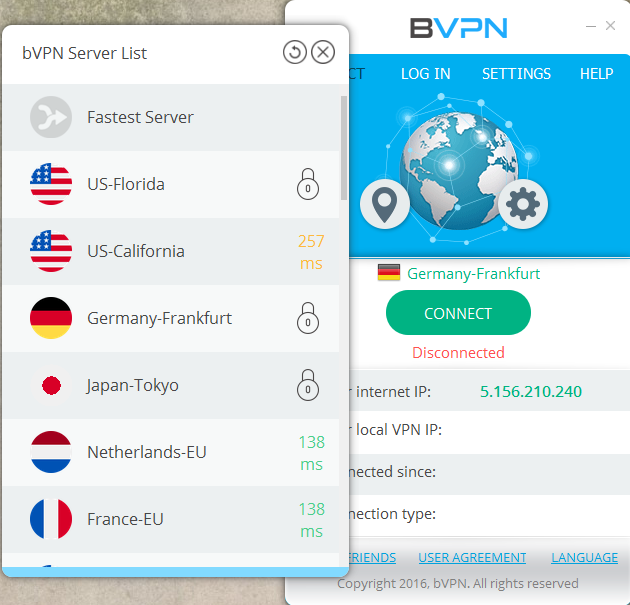
Task: Open the USER AGREEMENT link
Action: (472, 557)
